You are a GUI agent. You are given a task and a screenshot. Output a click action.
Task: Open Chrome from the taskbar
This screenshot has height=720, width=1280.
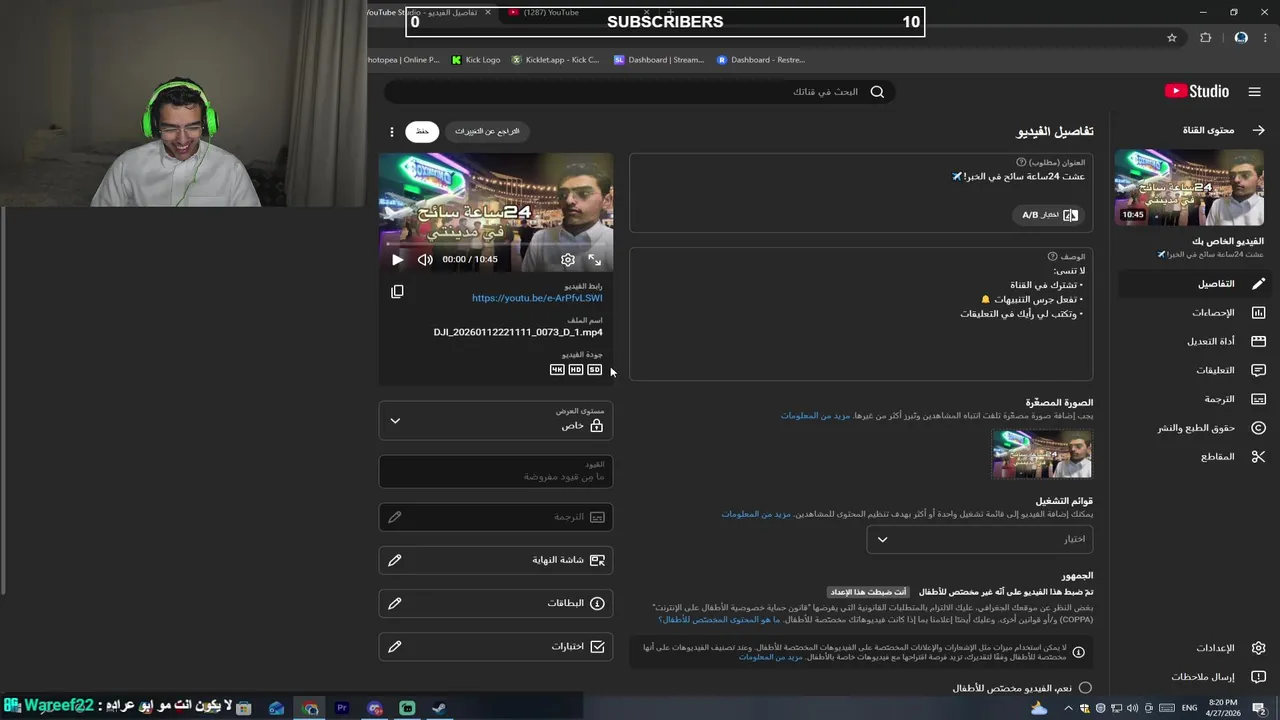click(310, 708)
